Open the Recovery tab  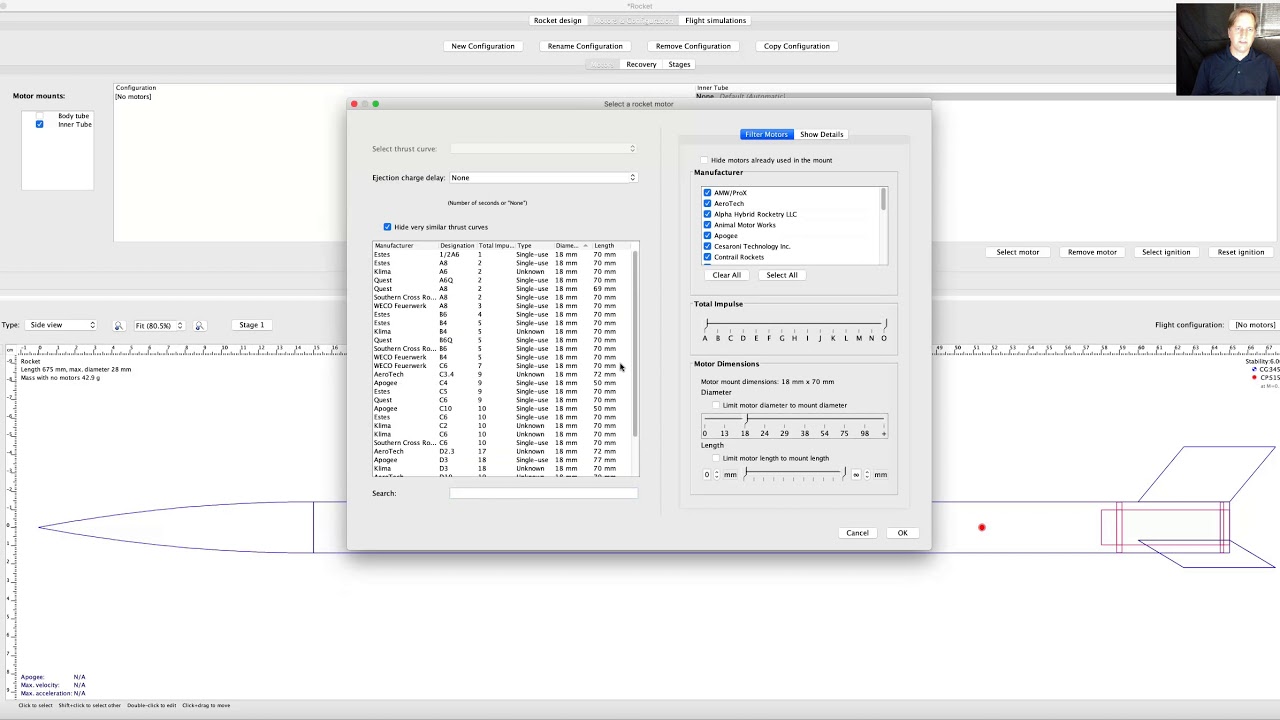pos(641,64)
